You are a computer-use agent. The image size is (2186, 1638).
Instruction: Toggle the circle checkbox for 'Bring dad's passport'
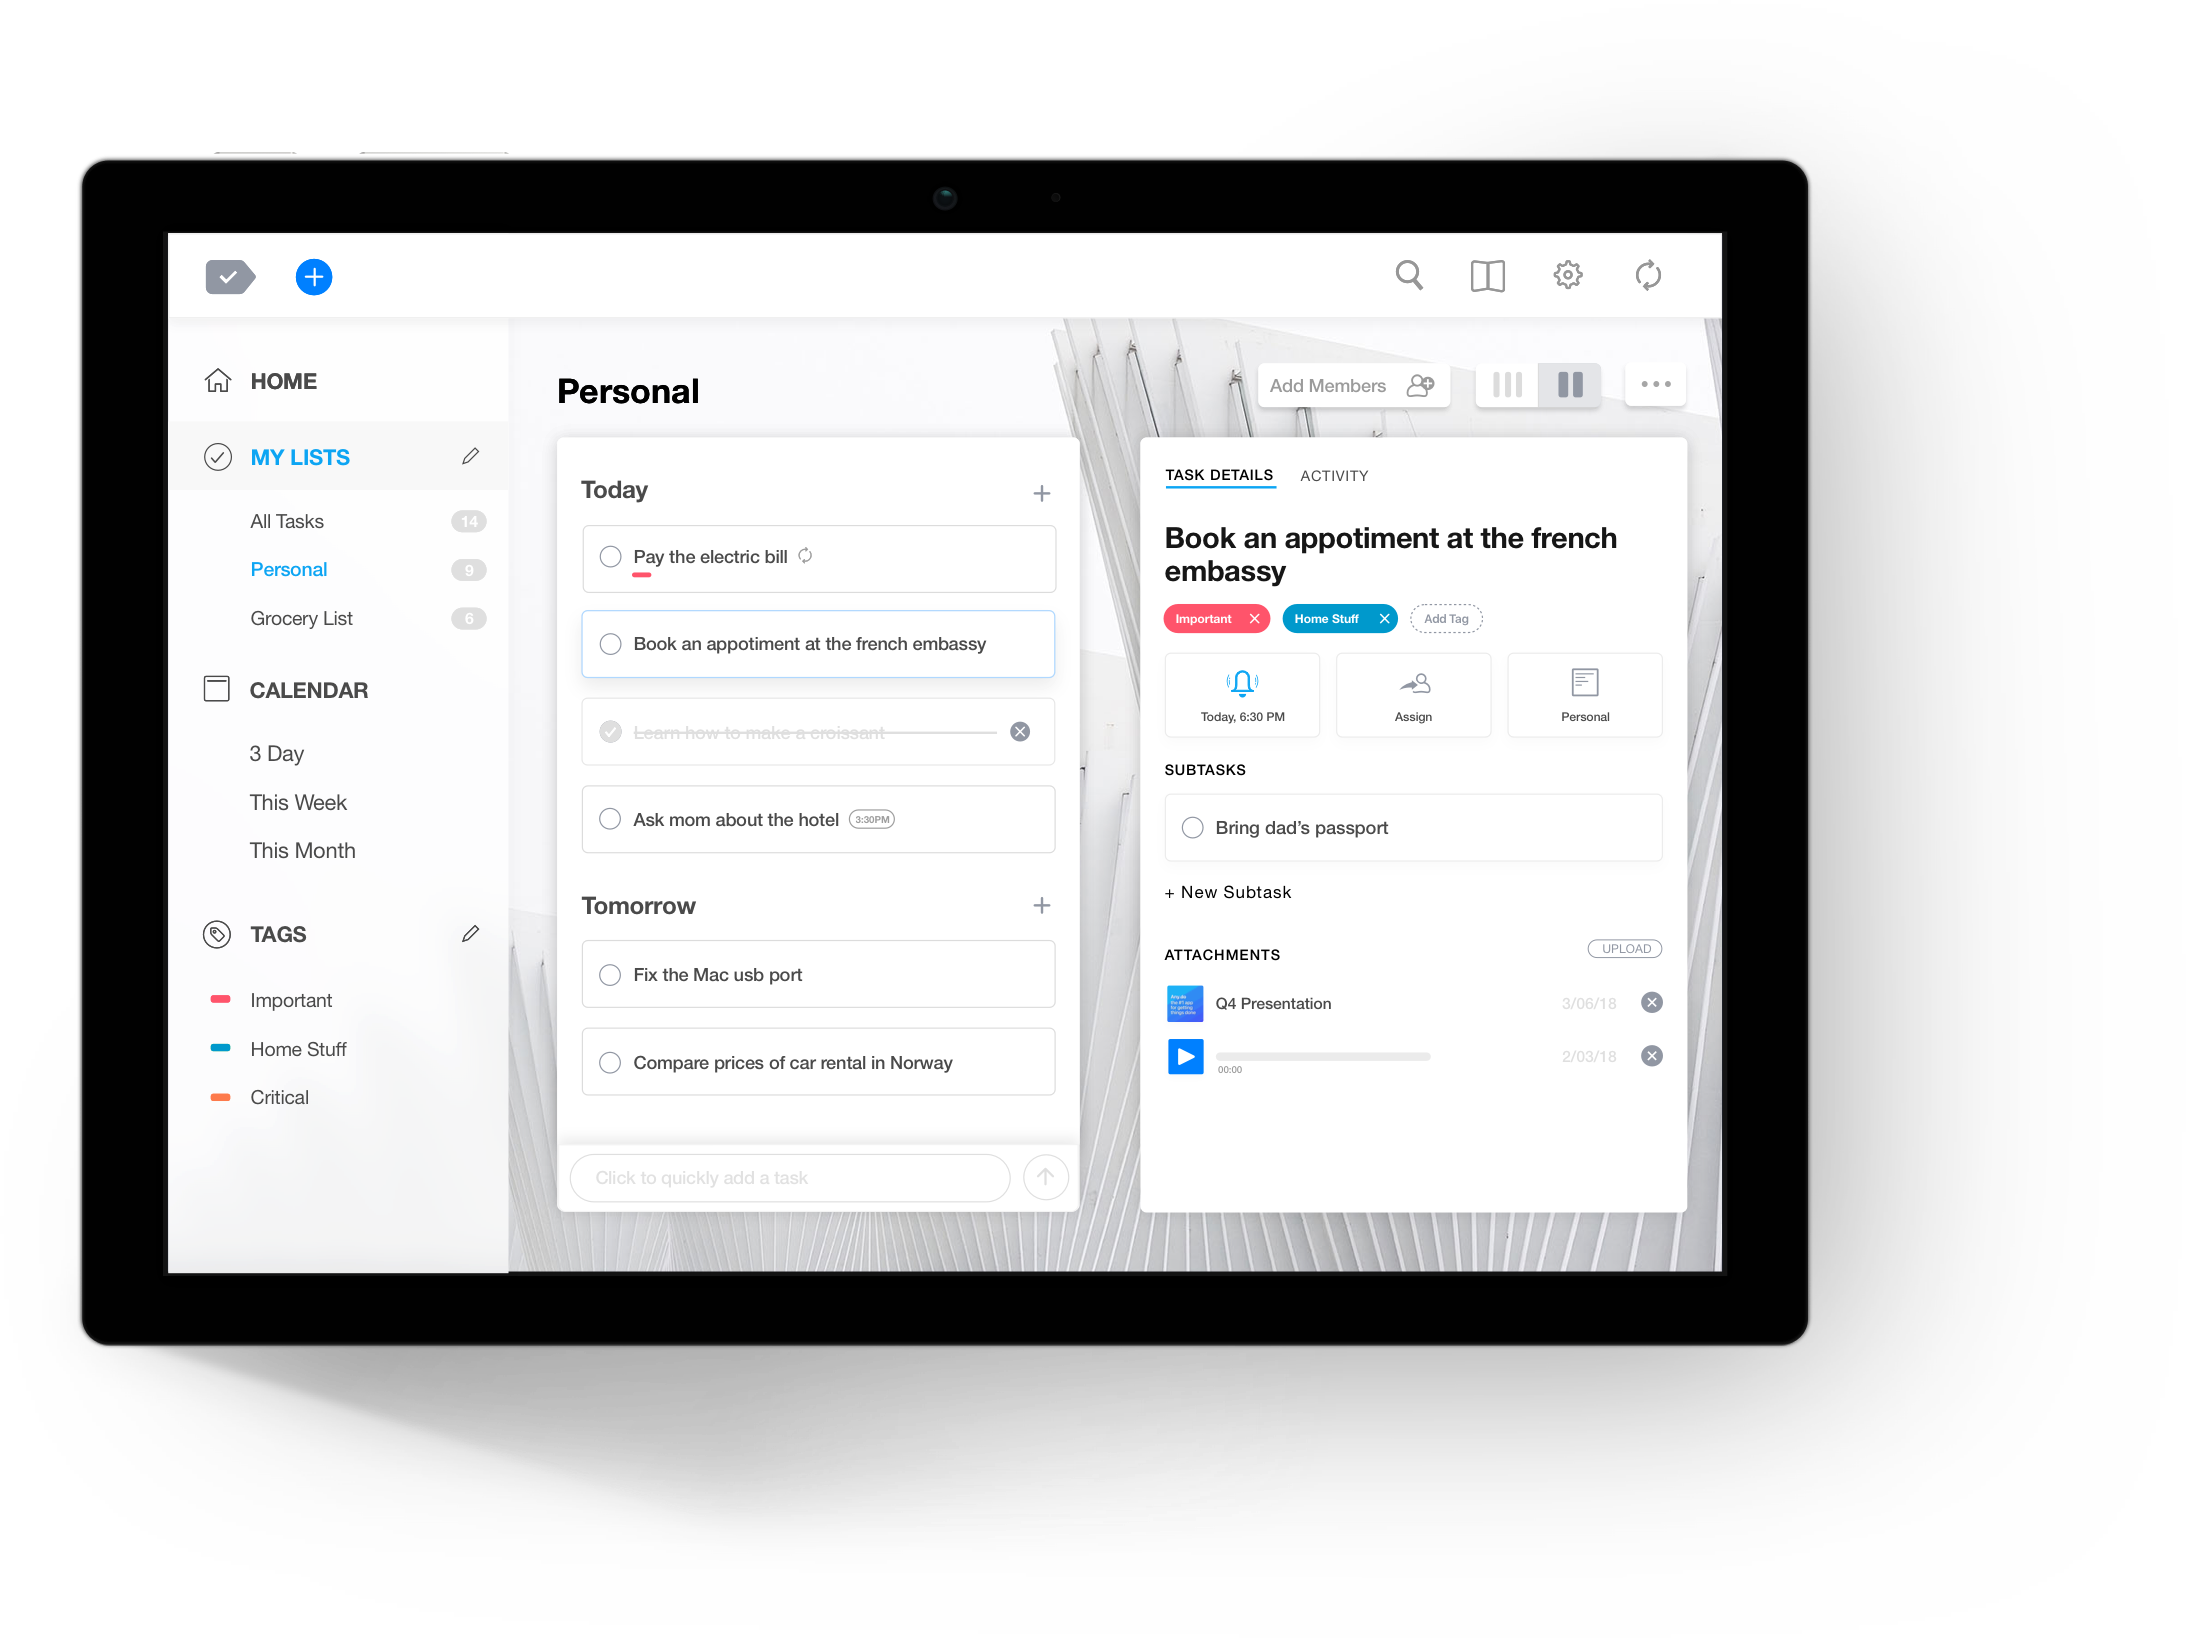click(x=1194, y=828)
